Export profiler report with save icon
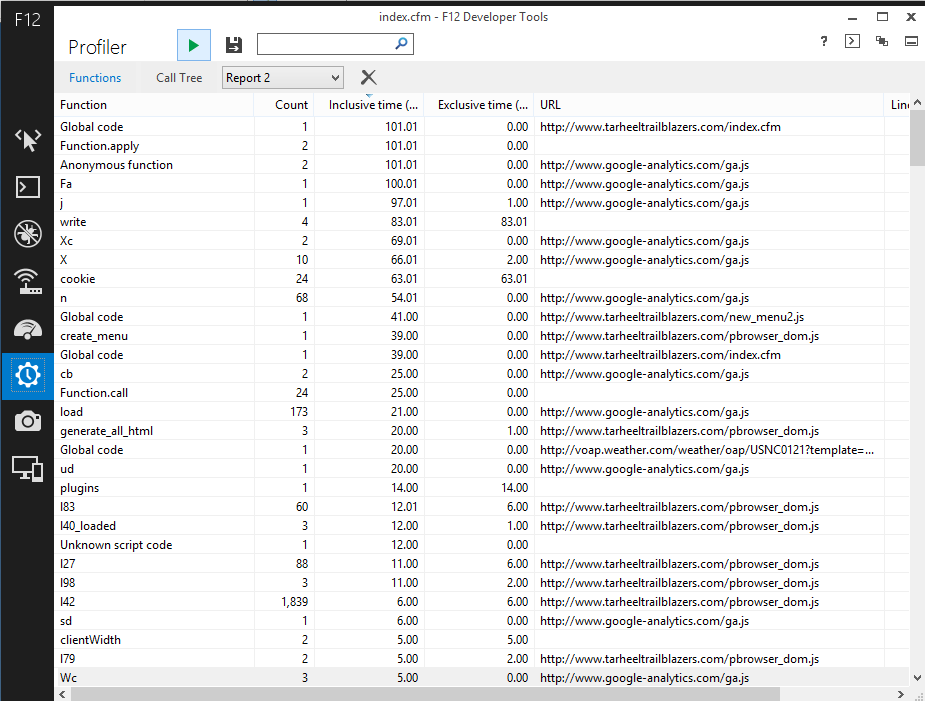The image size is (925, 701). pos(234,45)
